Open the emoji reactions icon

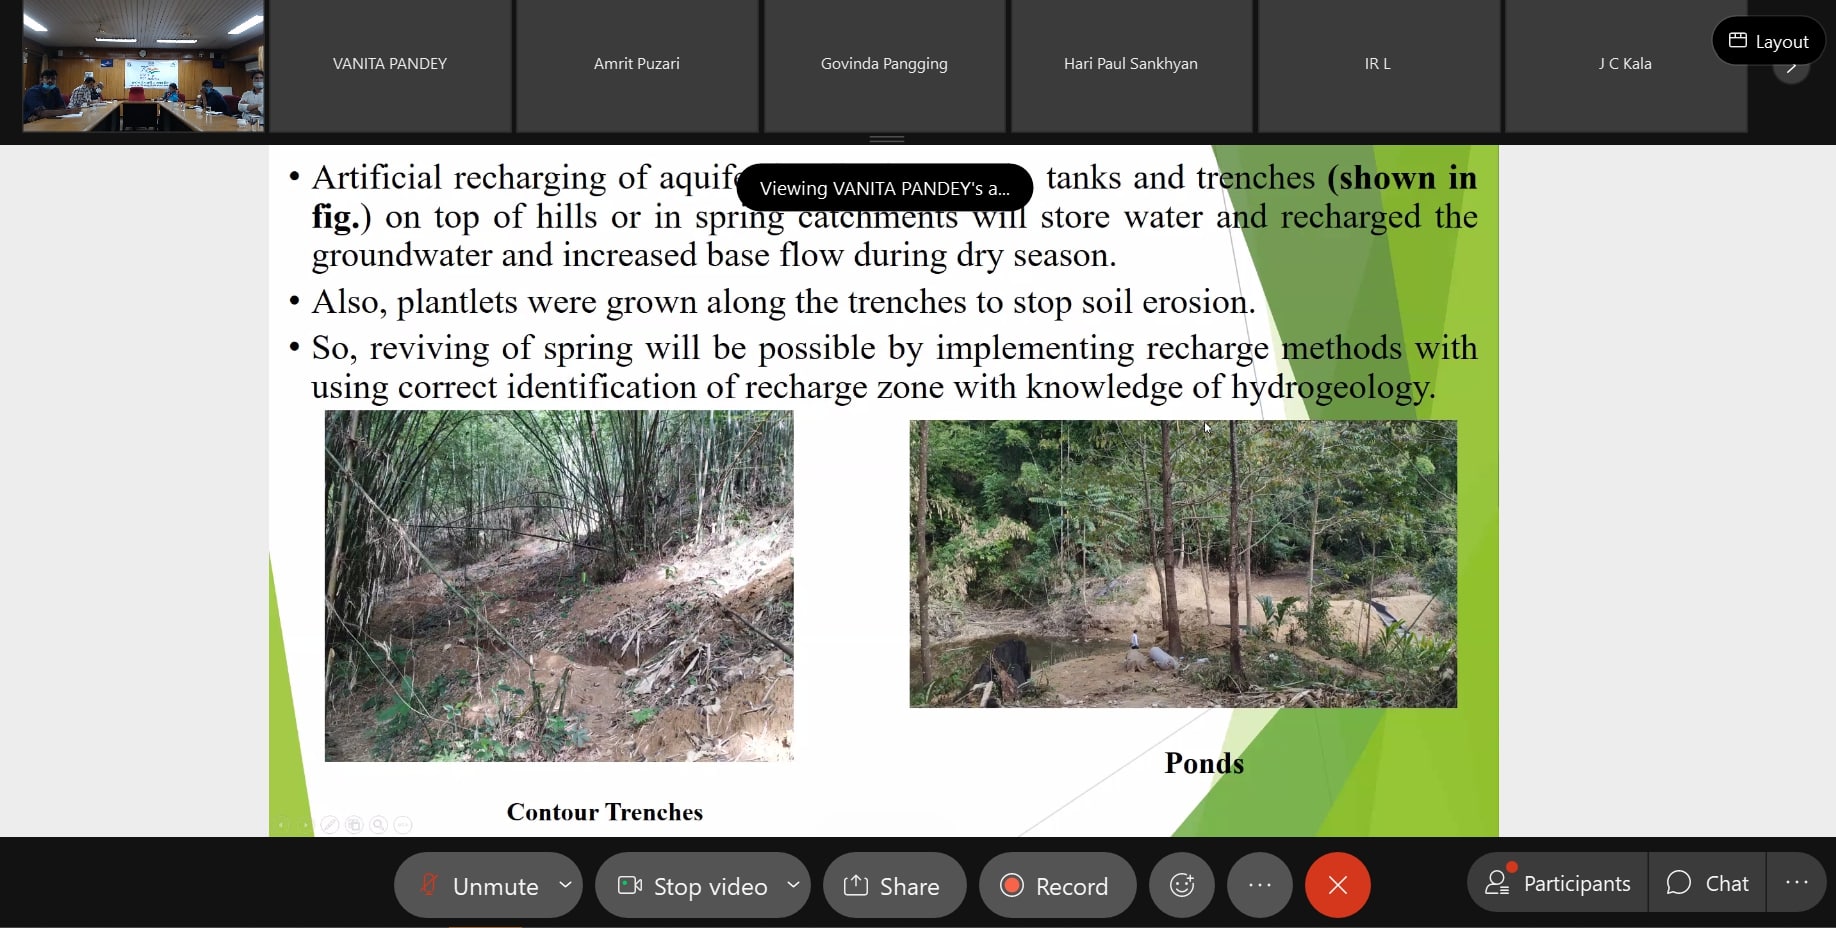pos(1182,885)
